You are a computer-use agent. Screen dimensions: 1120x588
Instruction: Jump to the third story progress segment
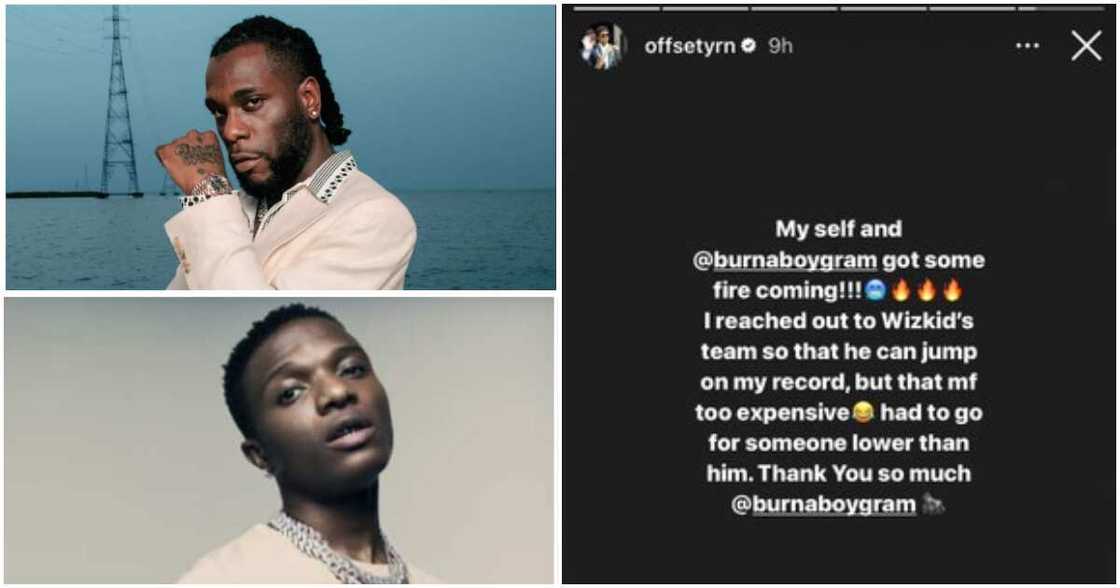(794, 9)
